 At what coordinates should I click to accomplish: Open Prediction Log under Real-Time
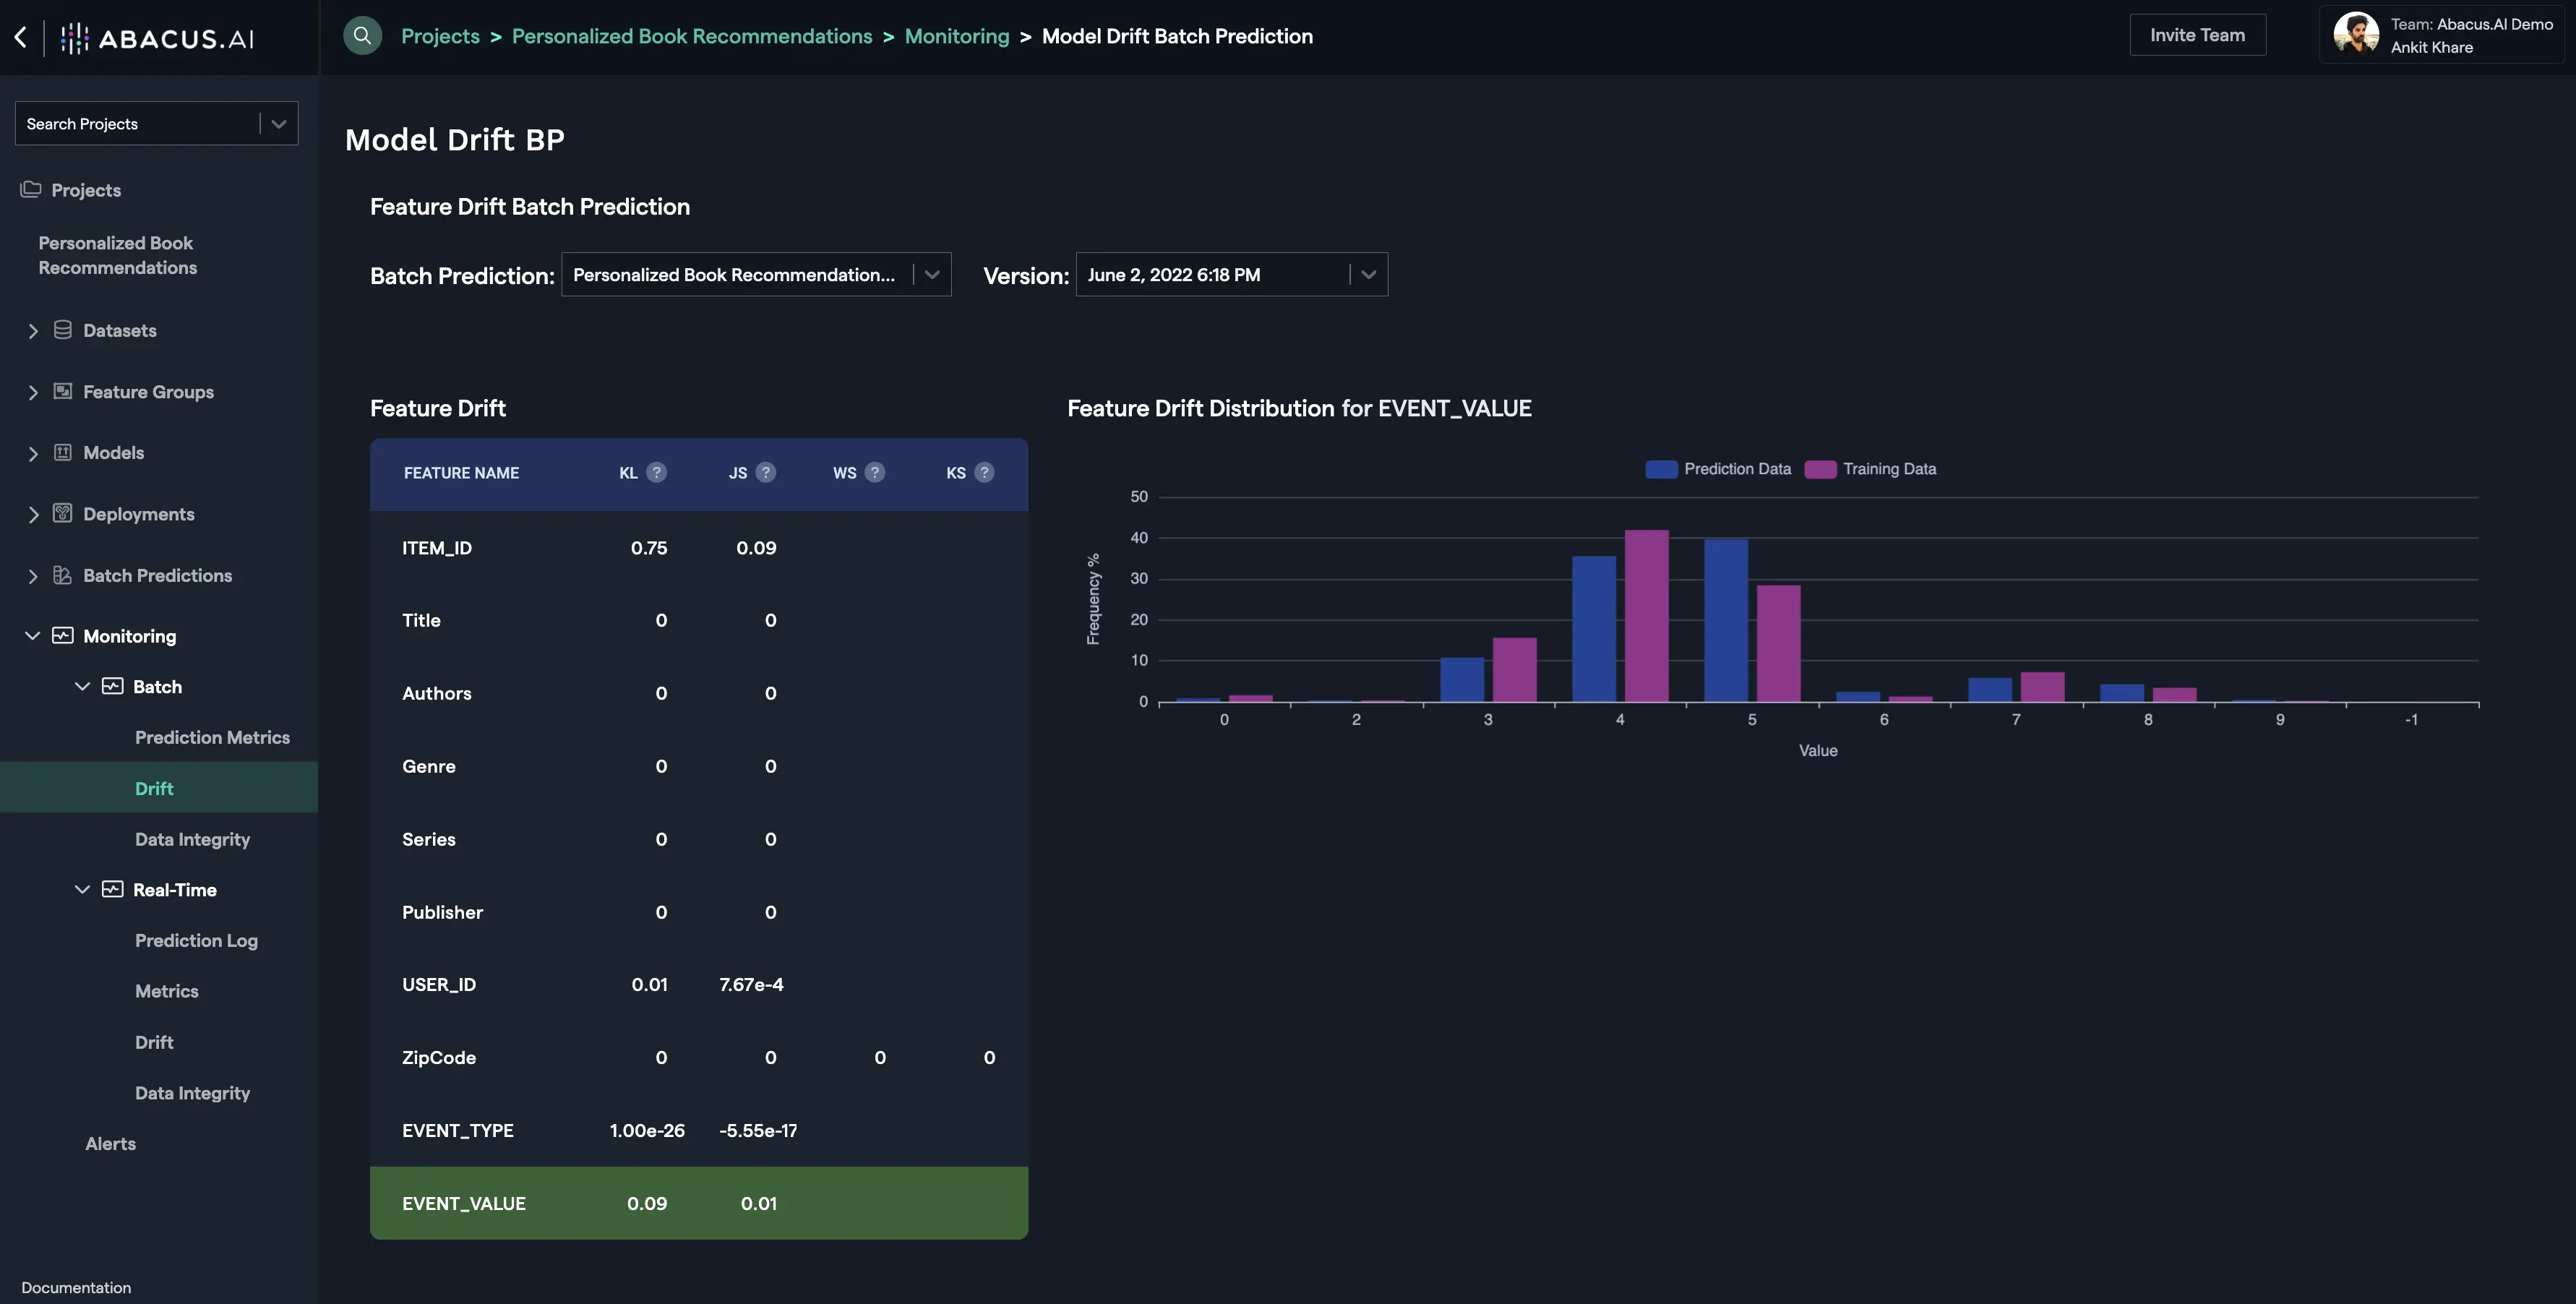196,940
